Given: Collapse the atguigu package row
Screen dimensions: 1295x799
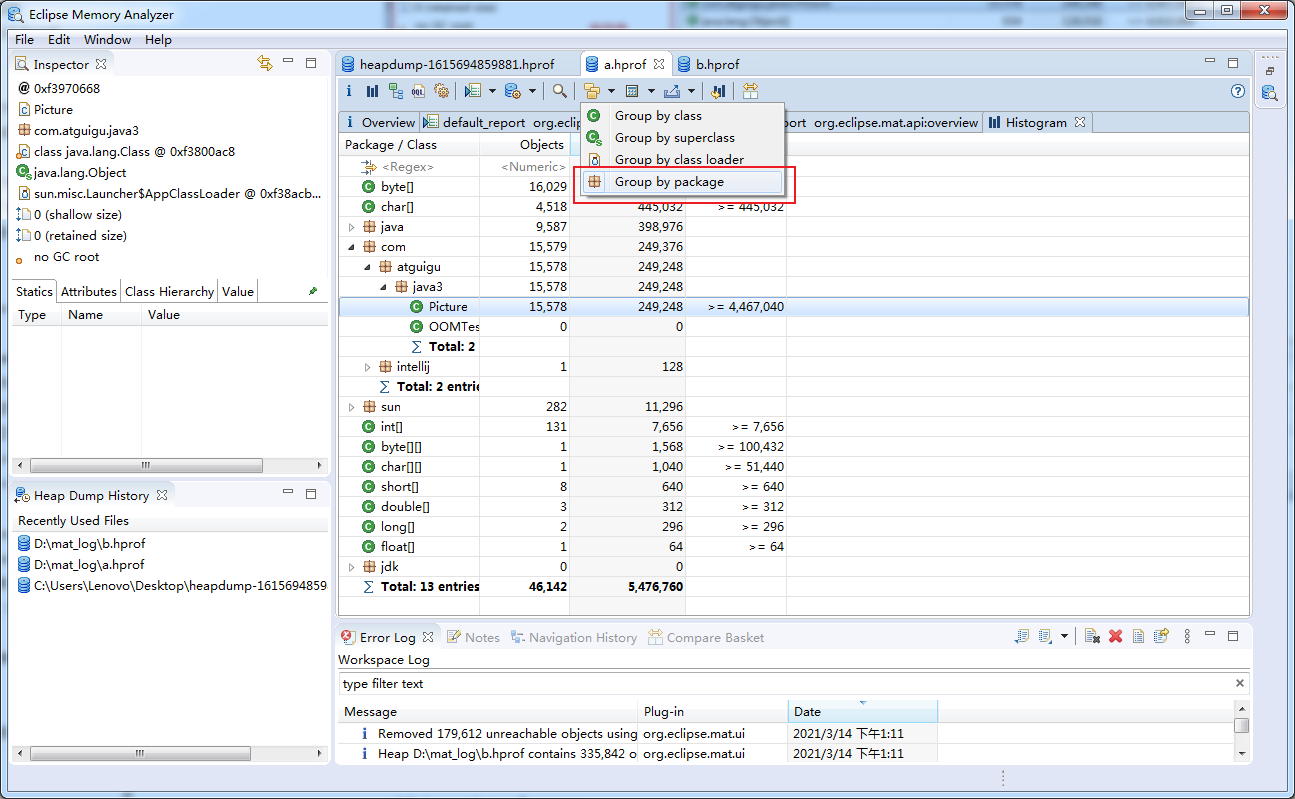Looking at the screenshot, I should coord(367,267).
